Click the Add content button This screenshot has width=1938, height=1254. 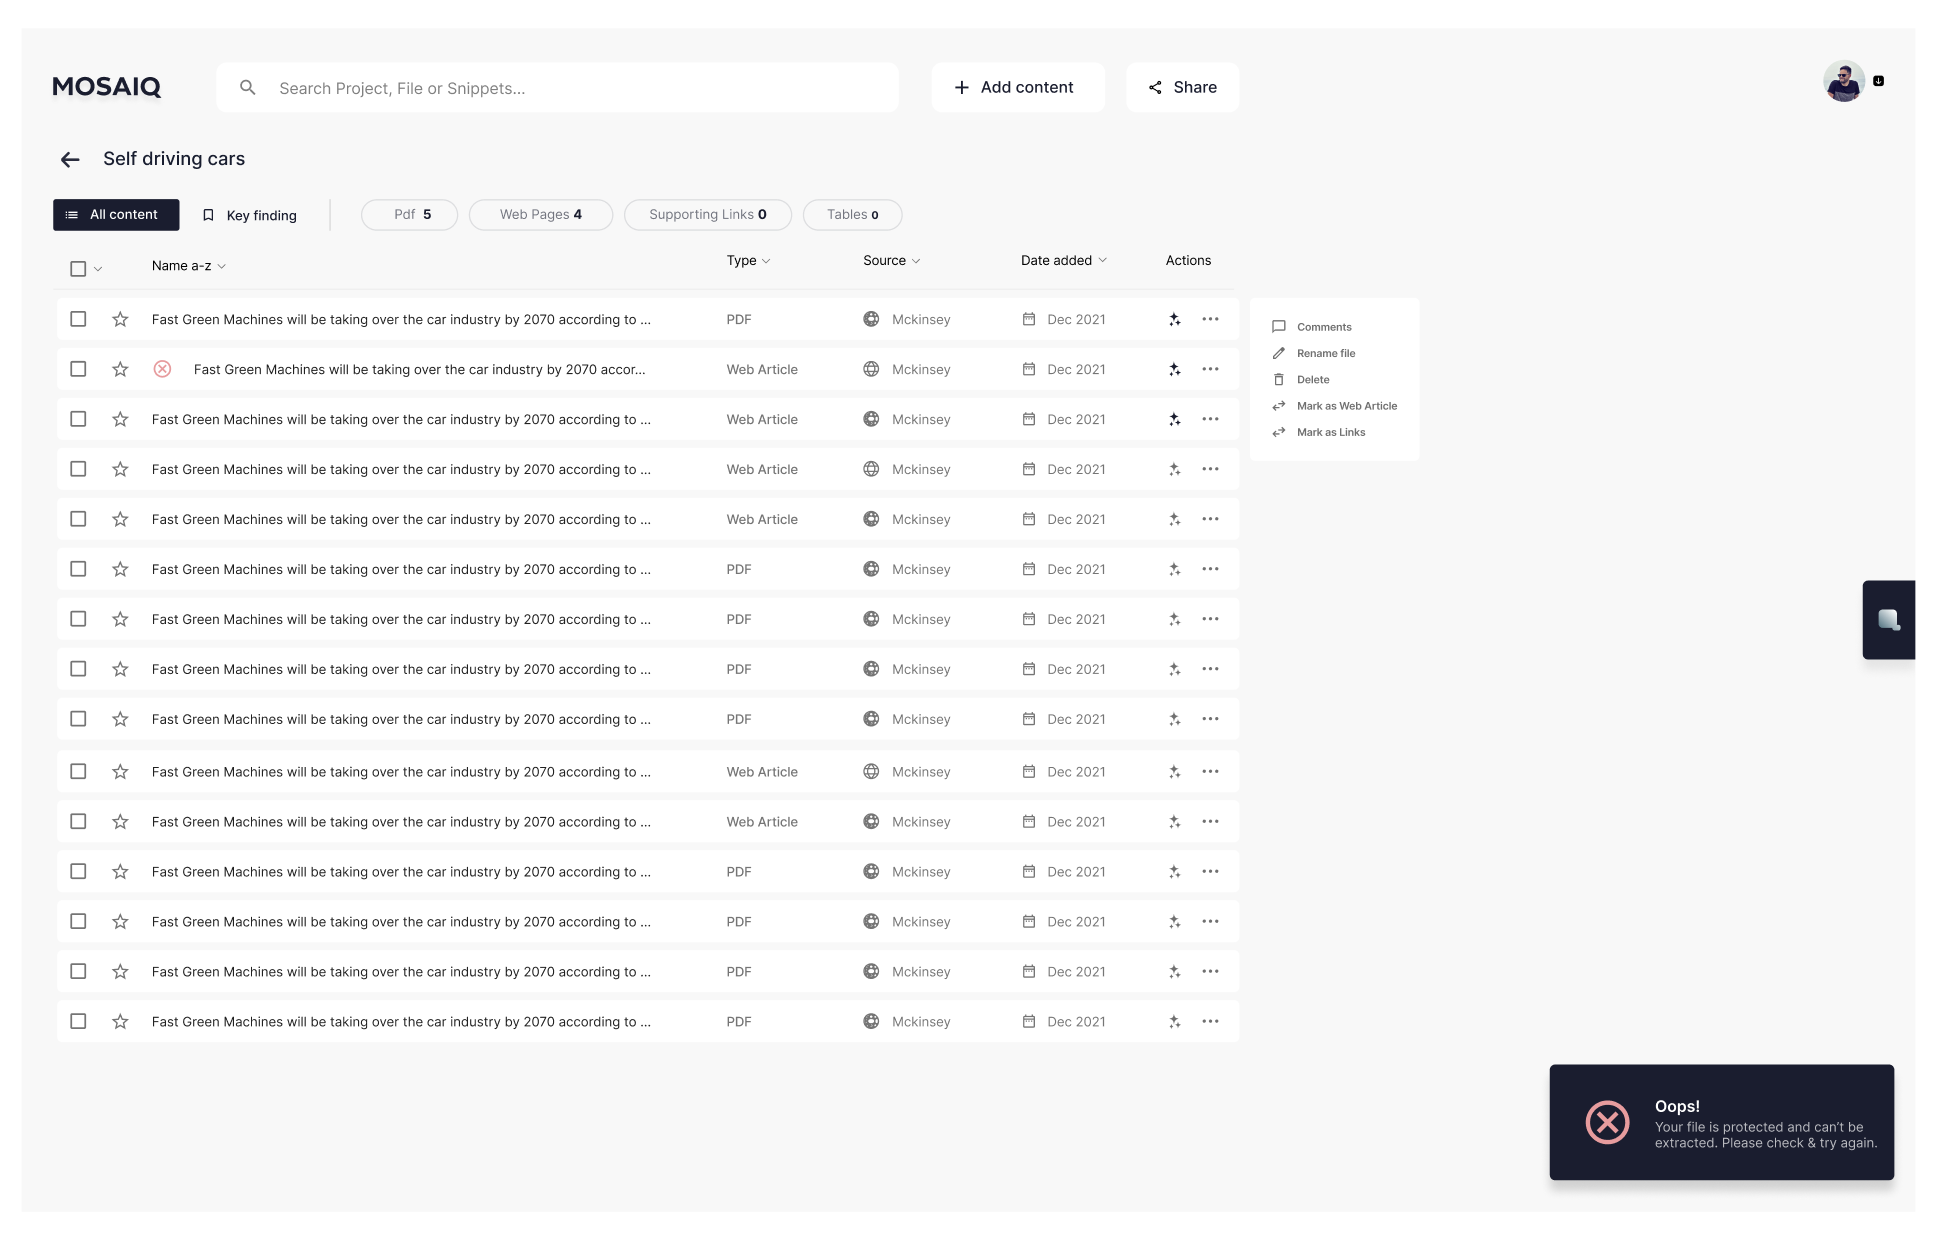tap(1017, 87)
